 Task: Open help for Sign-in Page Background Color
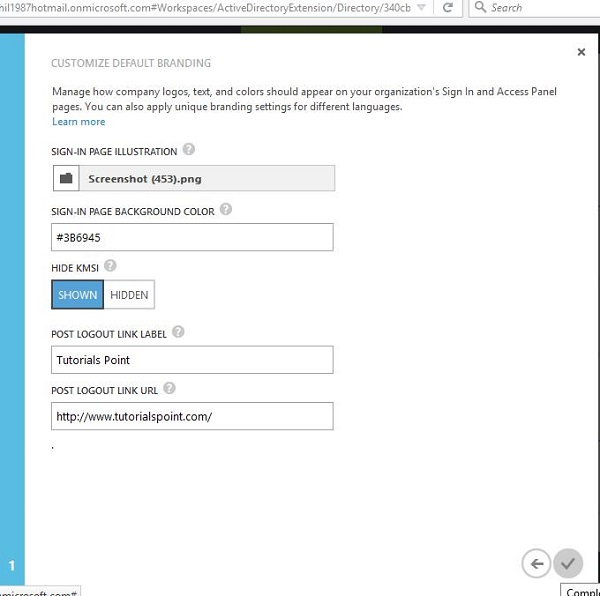click(x=226, y=209)
